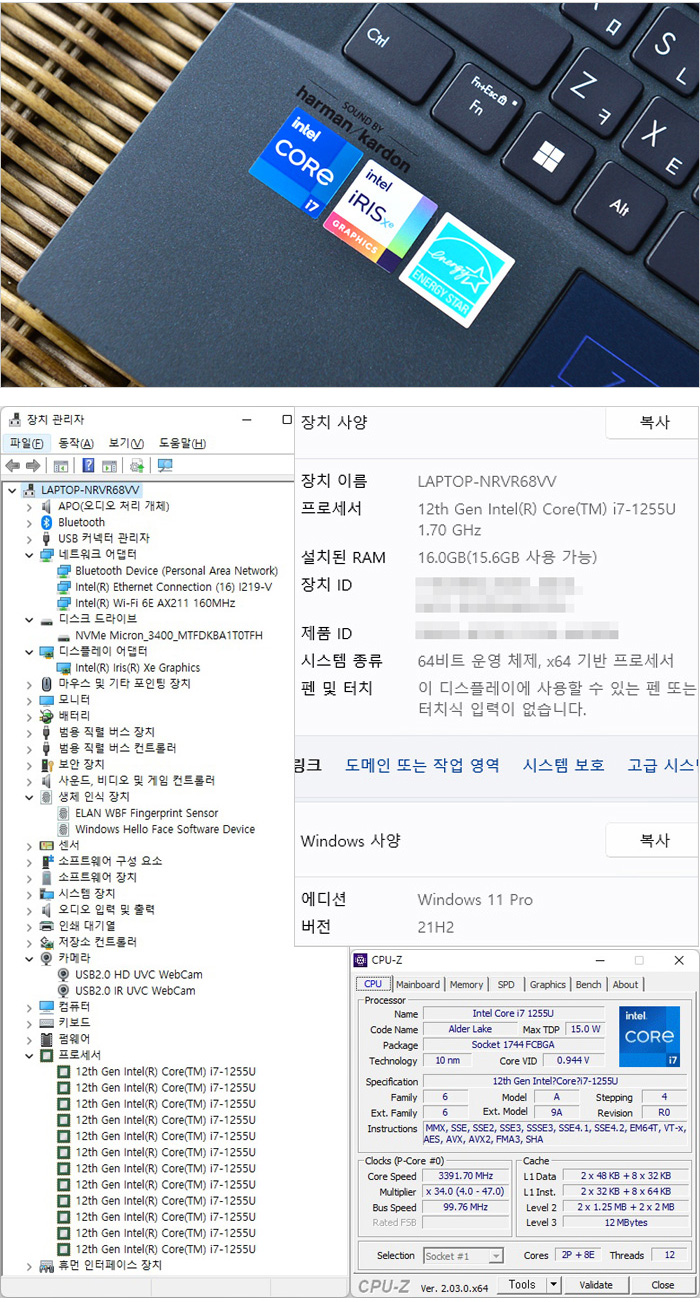This screenshot has width=700, height=1302.
Task: Expand the 센서 category
Action: pos(30,845)
